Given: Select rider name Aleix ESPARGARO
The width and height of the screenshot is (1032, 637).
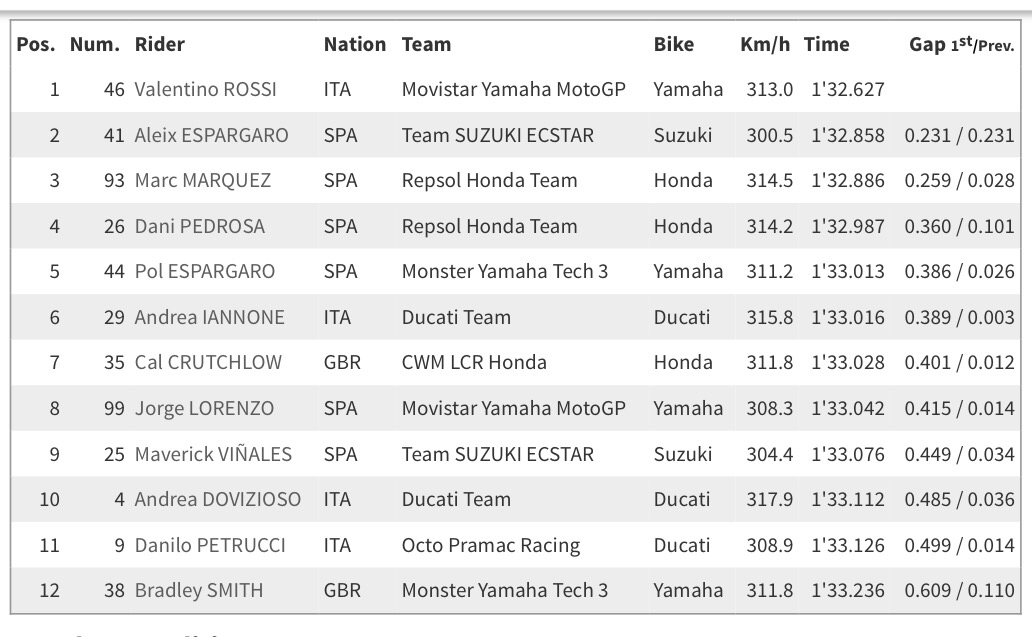Looking at the screenshot, I should (211, 135).
